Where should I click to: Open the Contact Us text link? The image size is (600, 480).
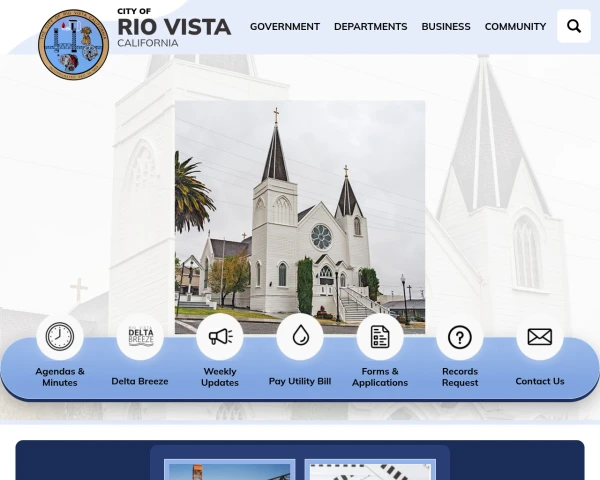(540, 381)
